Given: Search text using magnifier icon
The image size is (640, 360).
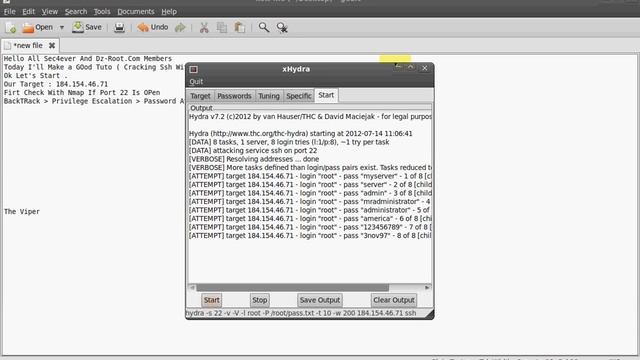Looking at the screenshot, I should click(x=264, y=28).
